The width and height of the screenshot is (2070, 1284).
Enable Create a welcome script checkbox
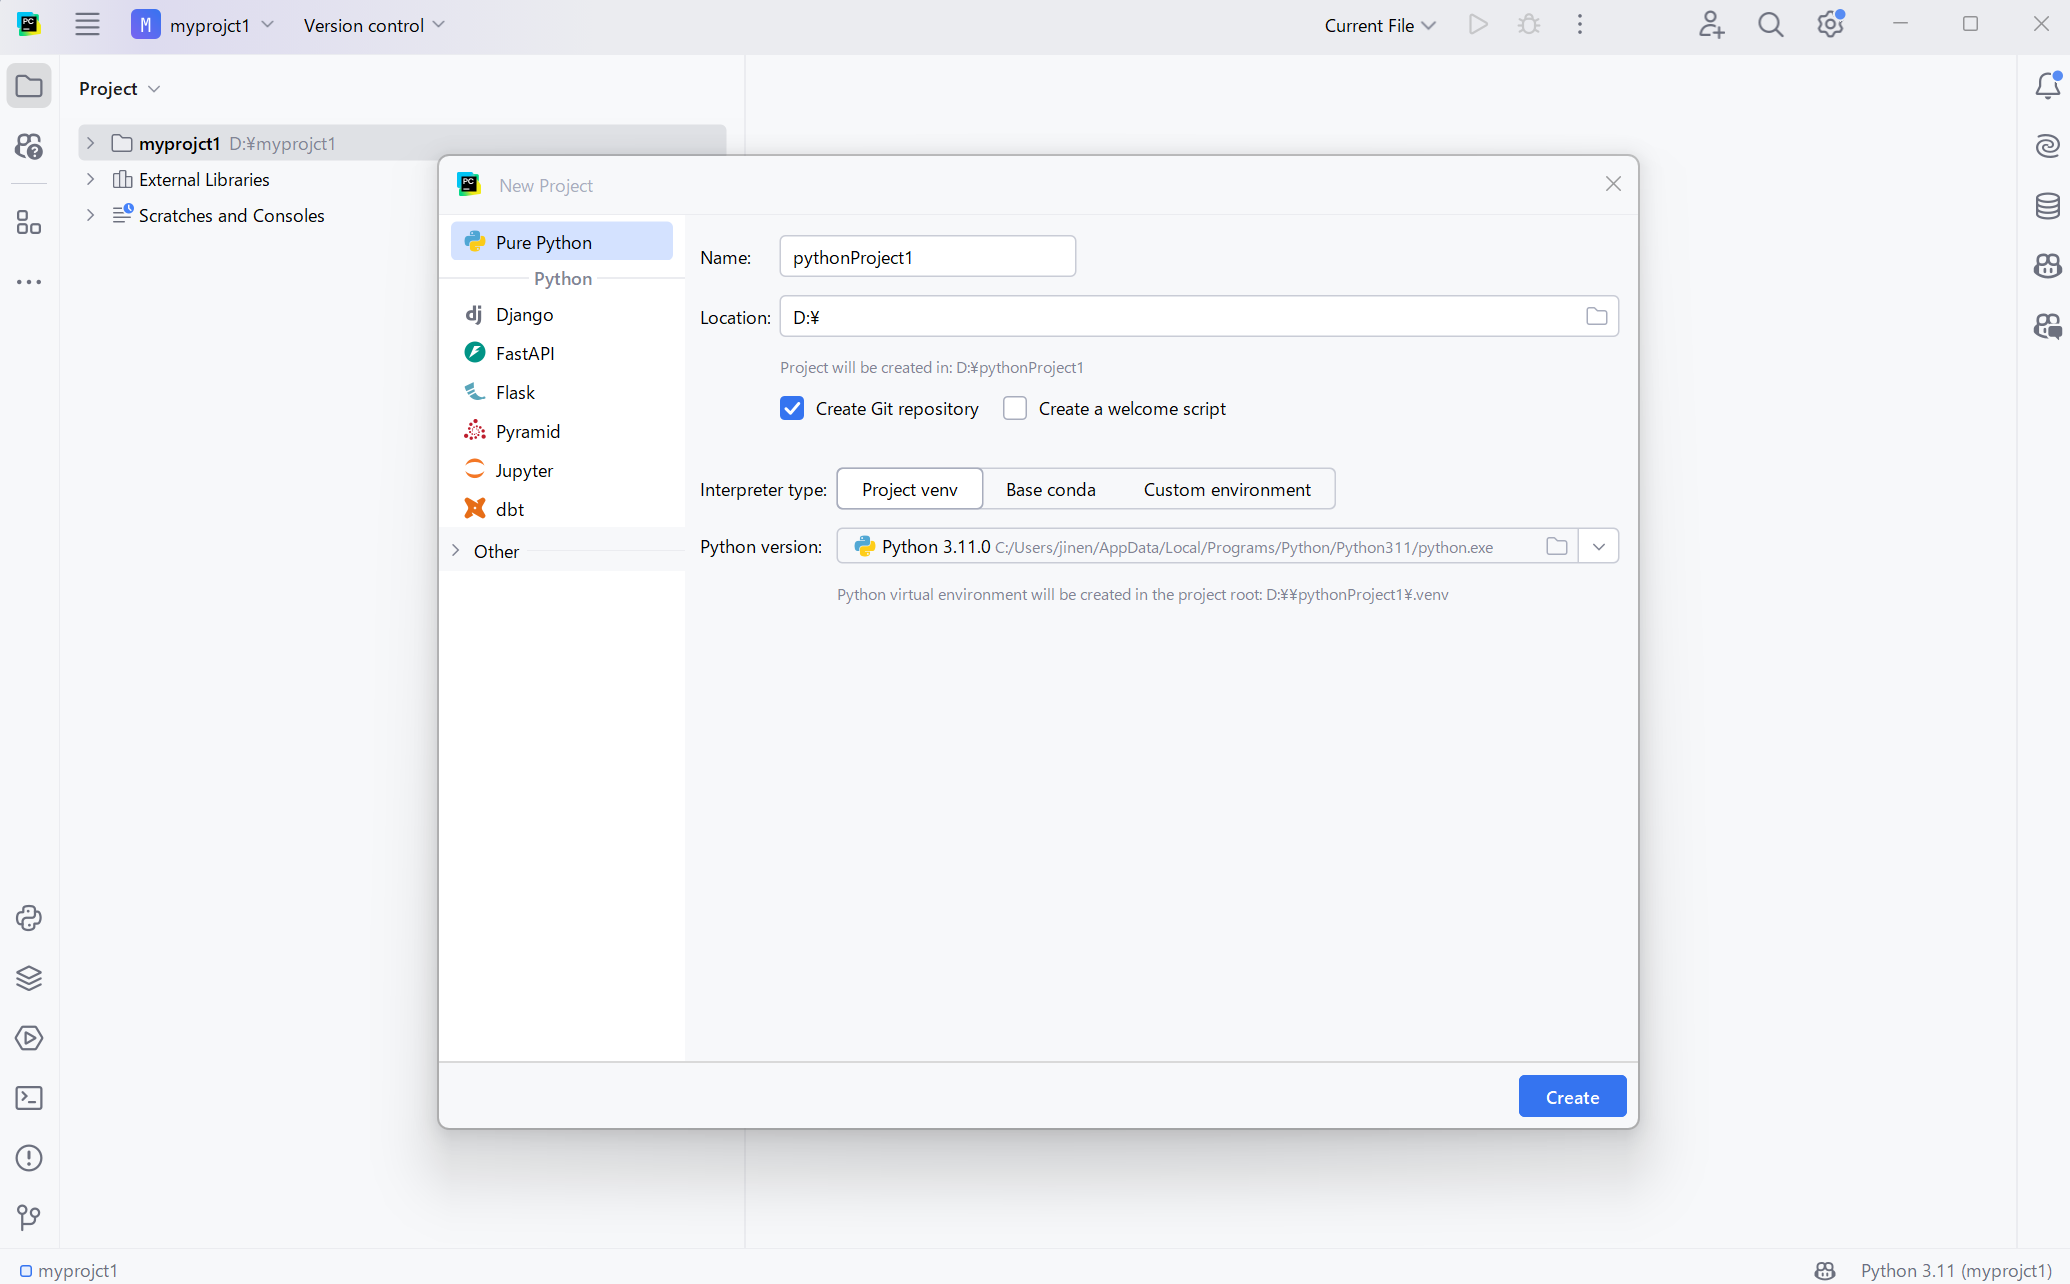pos(1015,408)
